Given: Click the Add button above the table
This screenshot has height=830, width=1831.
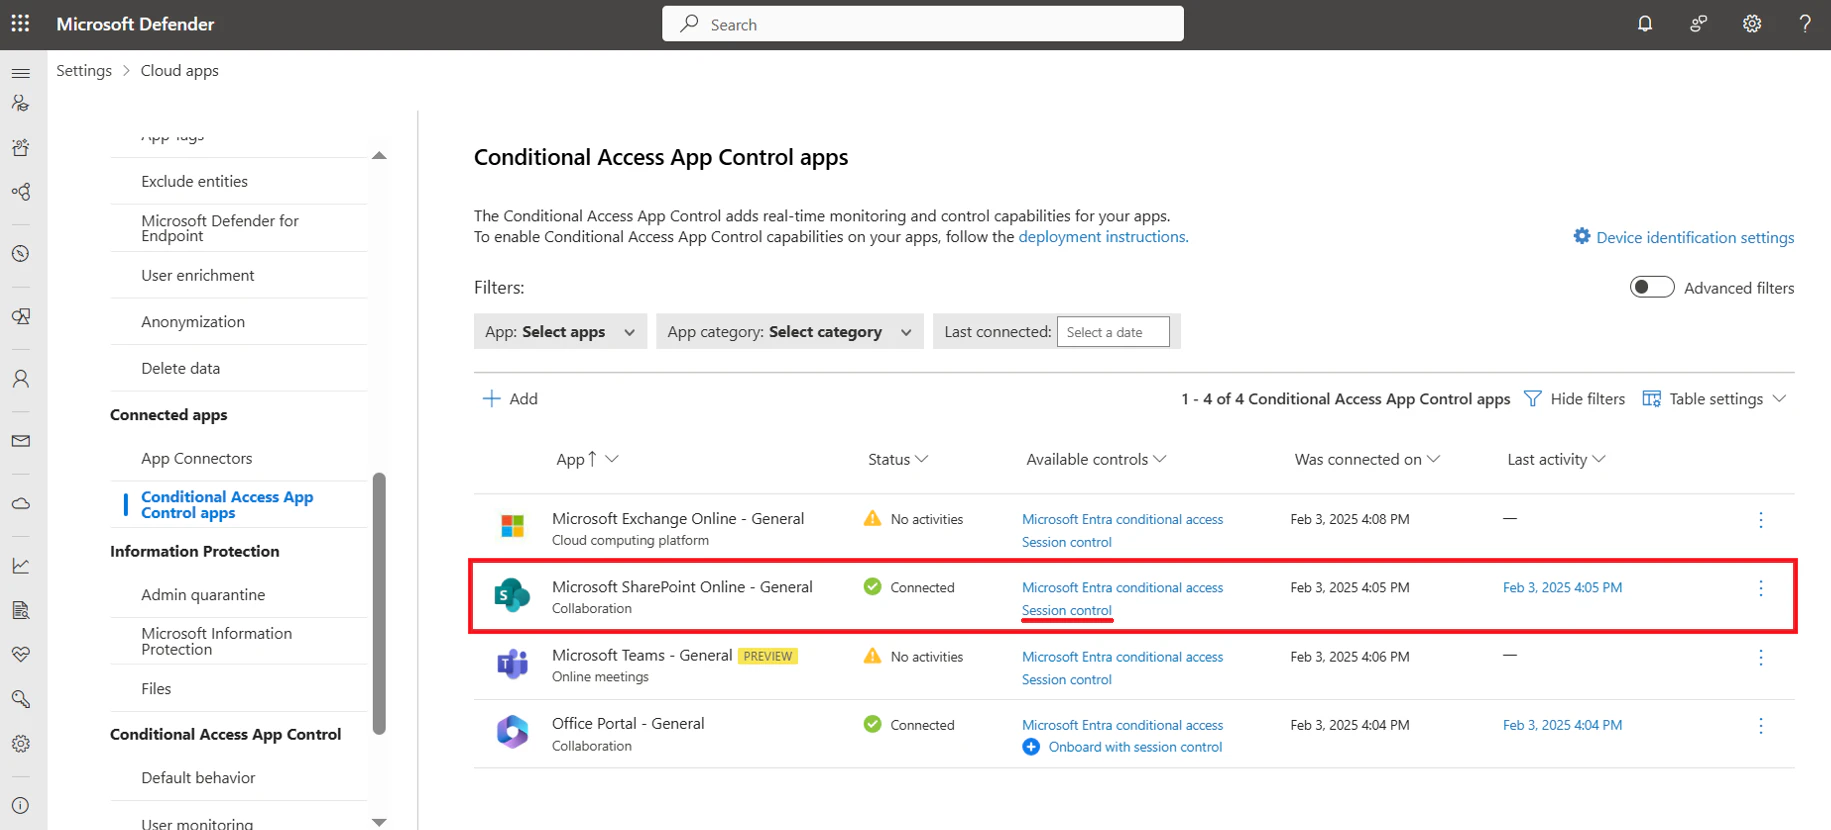Looking at the screenshot, I should 510,399.
